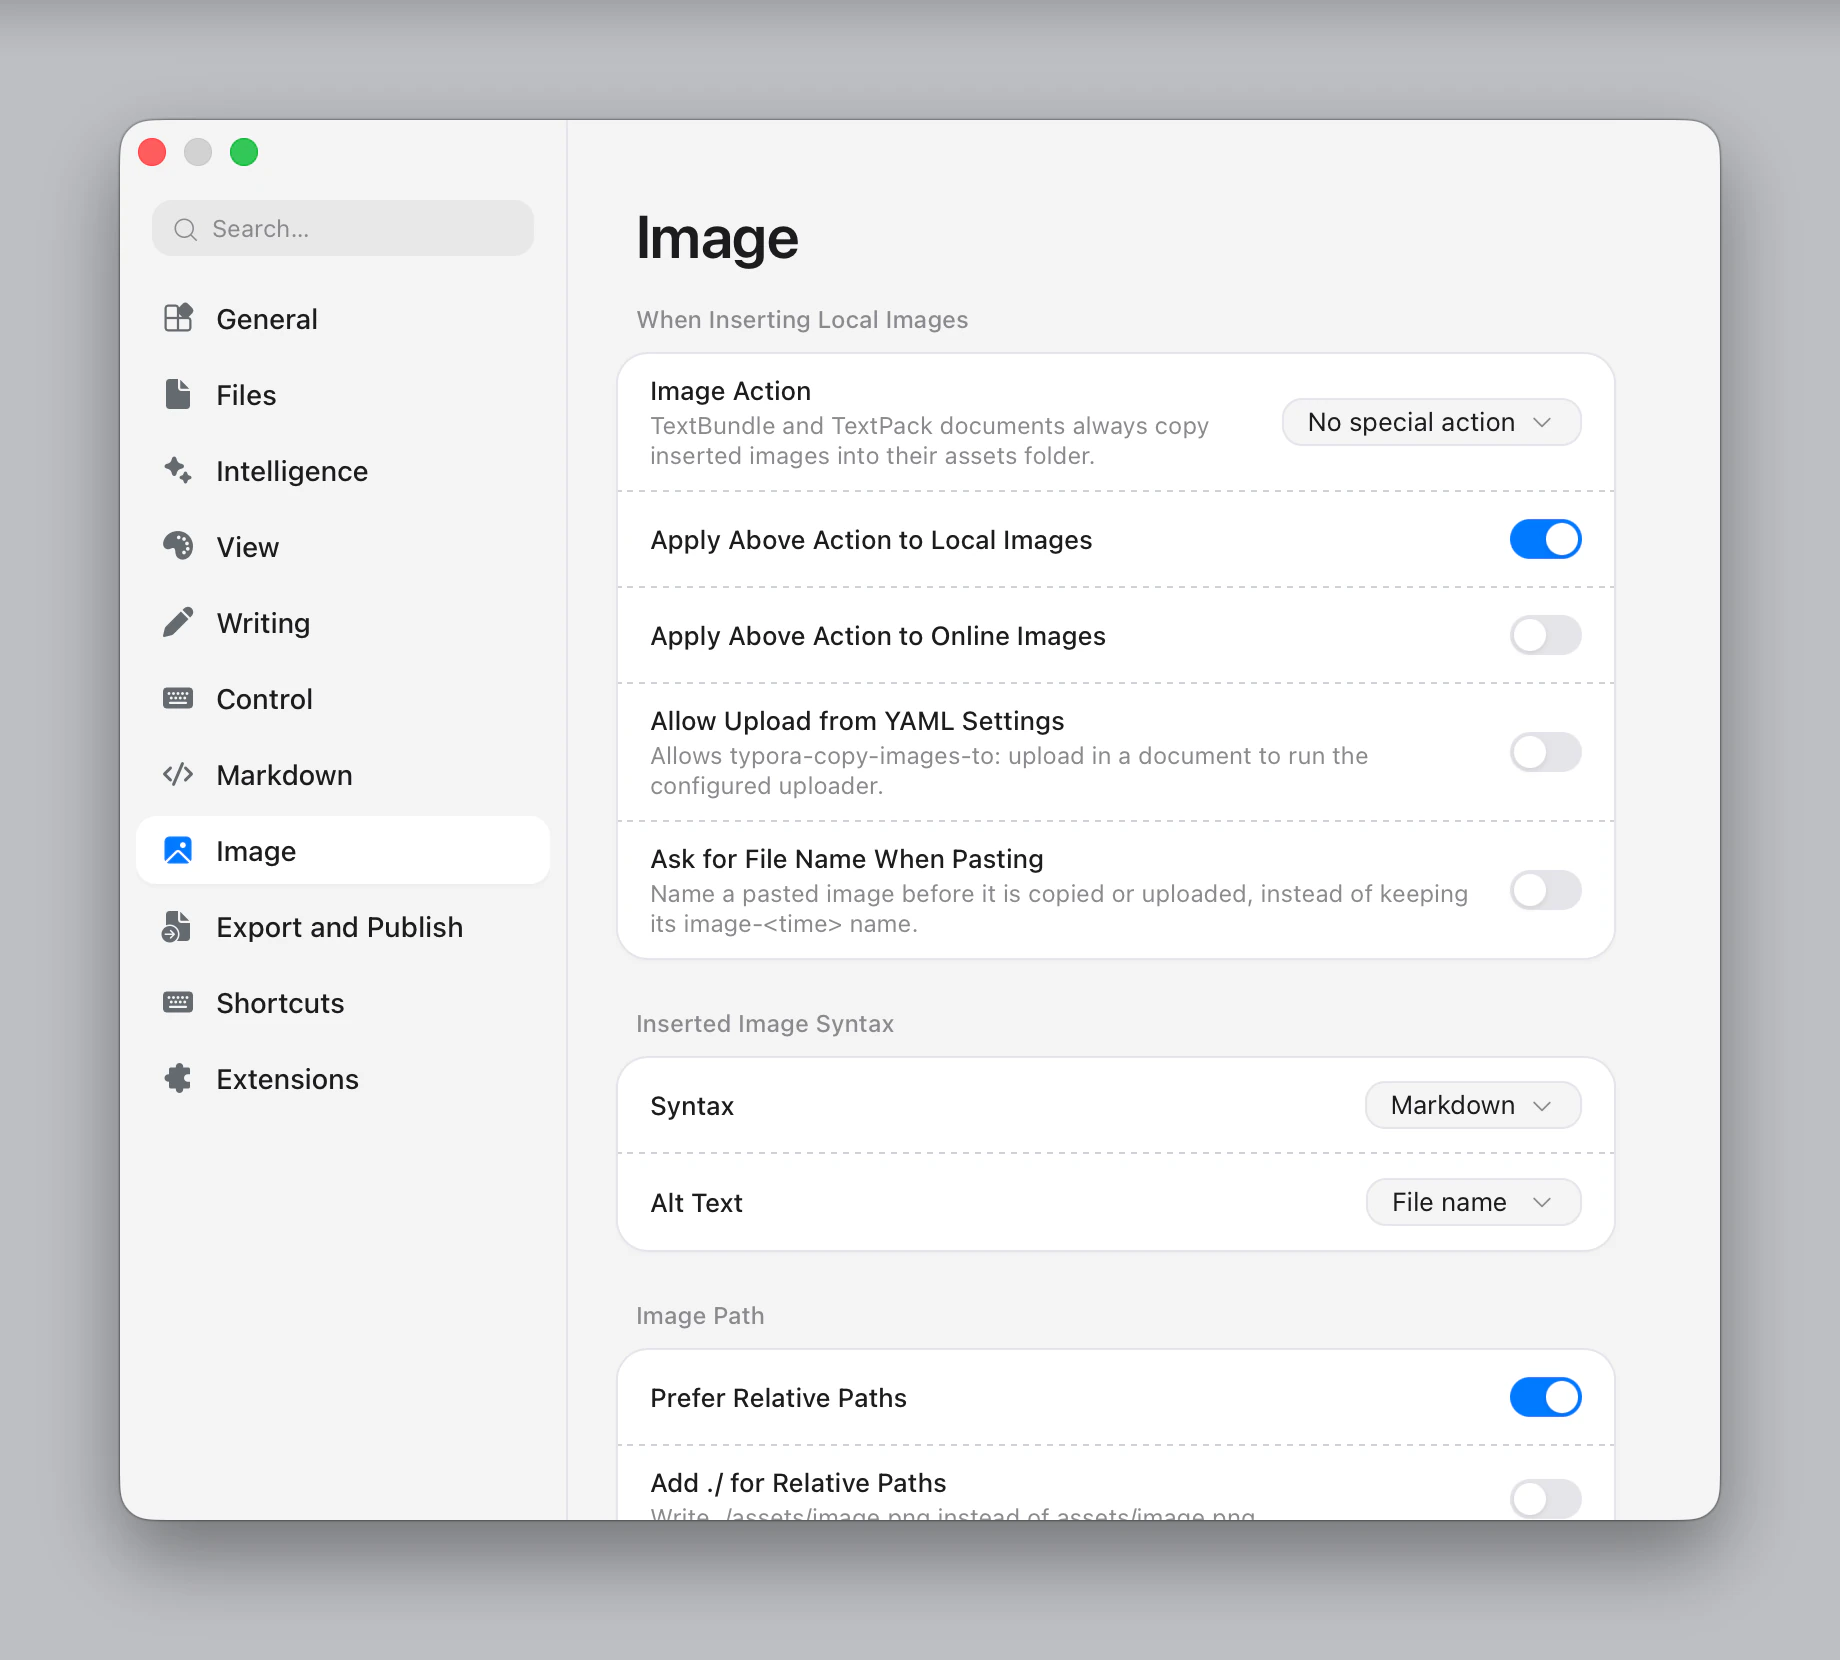Viewport: 1840px width, 1660px height.
Task: Click the When Inserting Local Images header
Action: click(x=802, y=320)
